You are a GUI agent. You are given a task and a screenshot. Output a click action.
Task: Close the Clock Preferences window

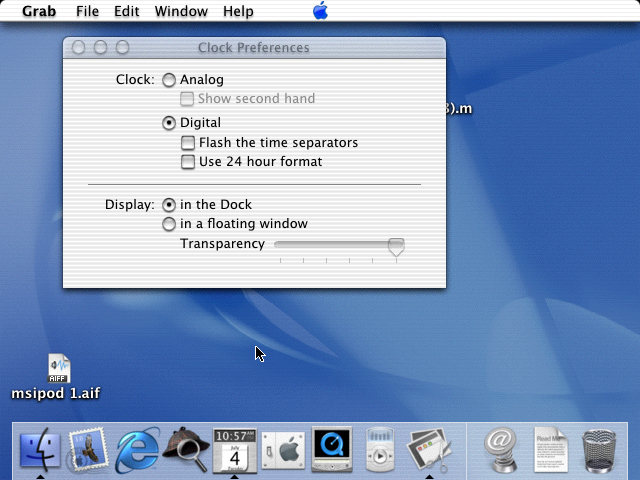point(78,47)
